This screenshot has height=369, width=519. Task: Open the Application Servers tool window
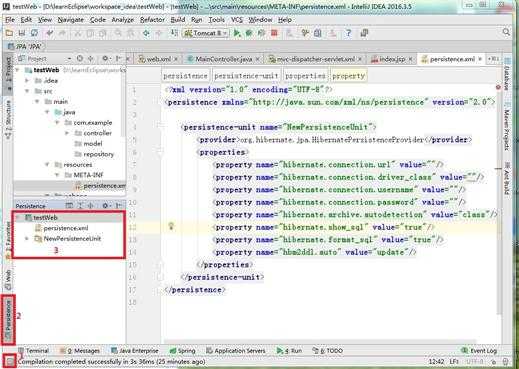tap(236, 350)
